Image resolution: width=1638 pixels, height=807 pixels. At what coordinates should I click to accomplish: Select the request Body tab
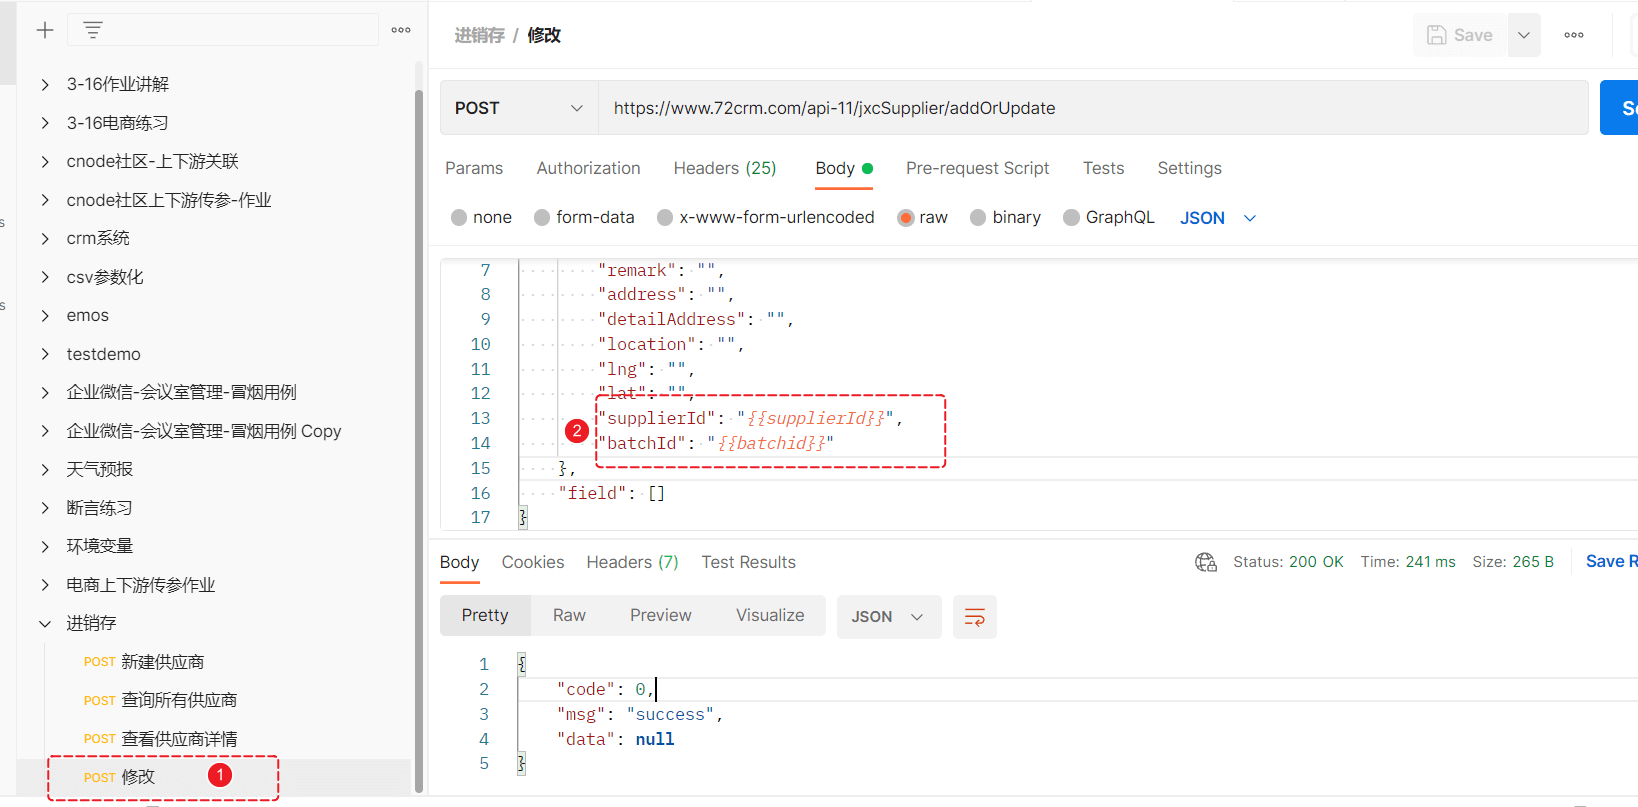click(844, 168)
